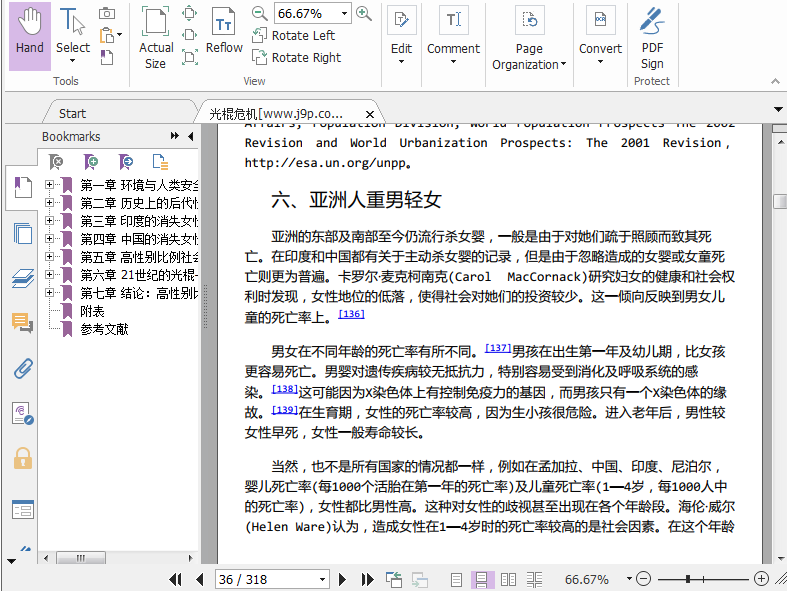Go to the next page arrow
Viewport: 787px width, 591px height.
point(342,579)
